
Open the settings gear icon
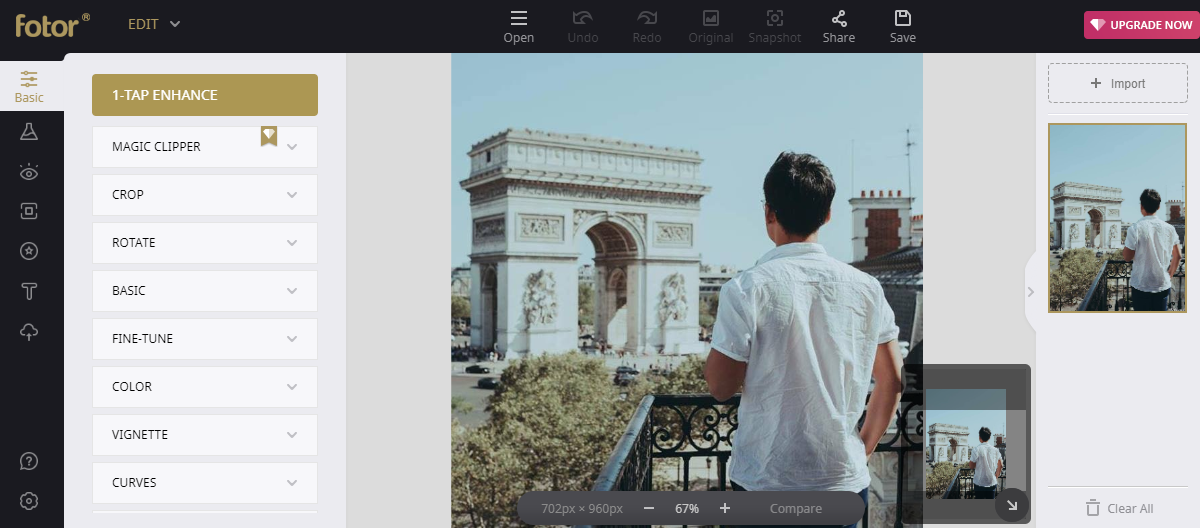tap(29, 501)
